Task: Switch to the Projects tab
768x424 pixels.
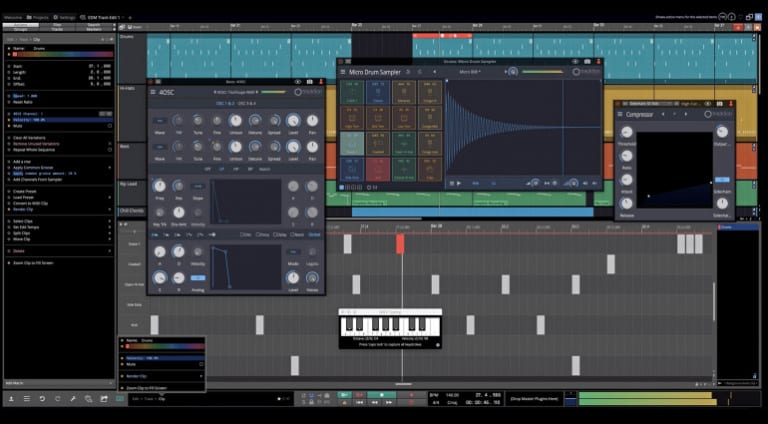Action: click(x=39, y=17)
